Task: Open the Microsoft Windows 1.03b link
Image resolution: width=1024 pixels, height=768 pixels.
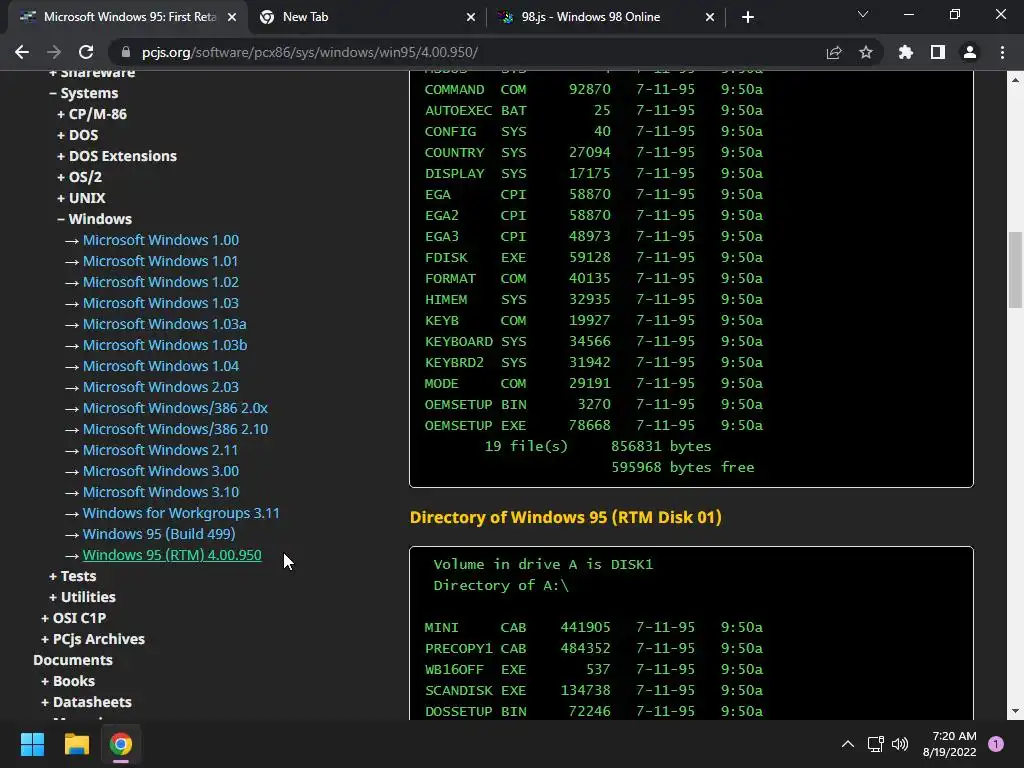Action: coord(165,345)
